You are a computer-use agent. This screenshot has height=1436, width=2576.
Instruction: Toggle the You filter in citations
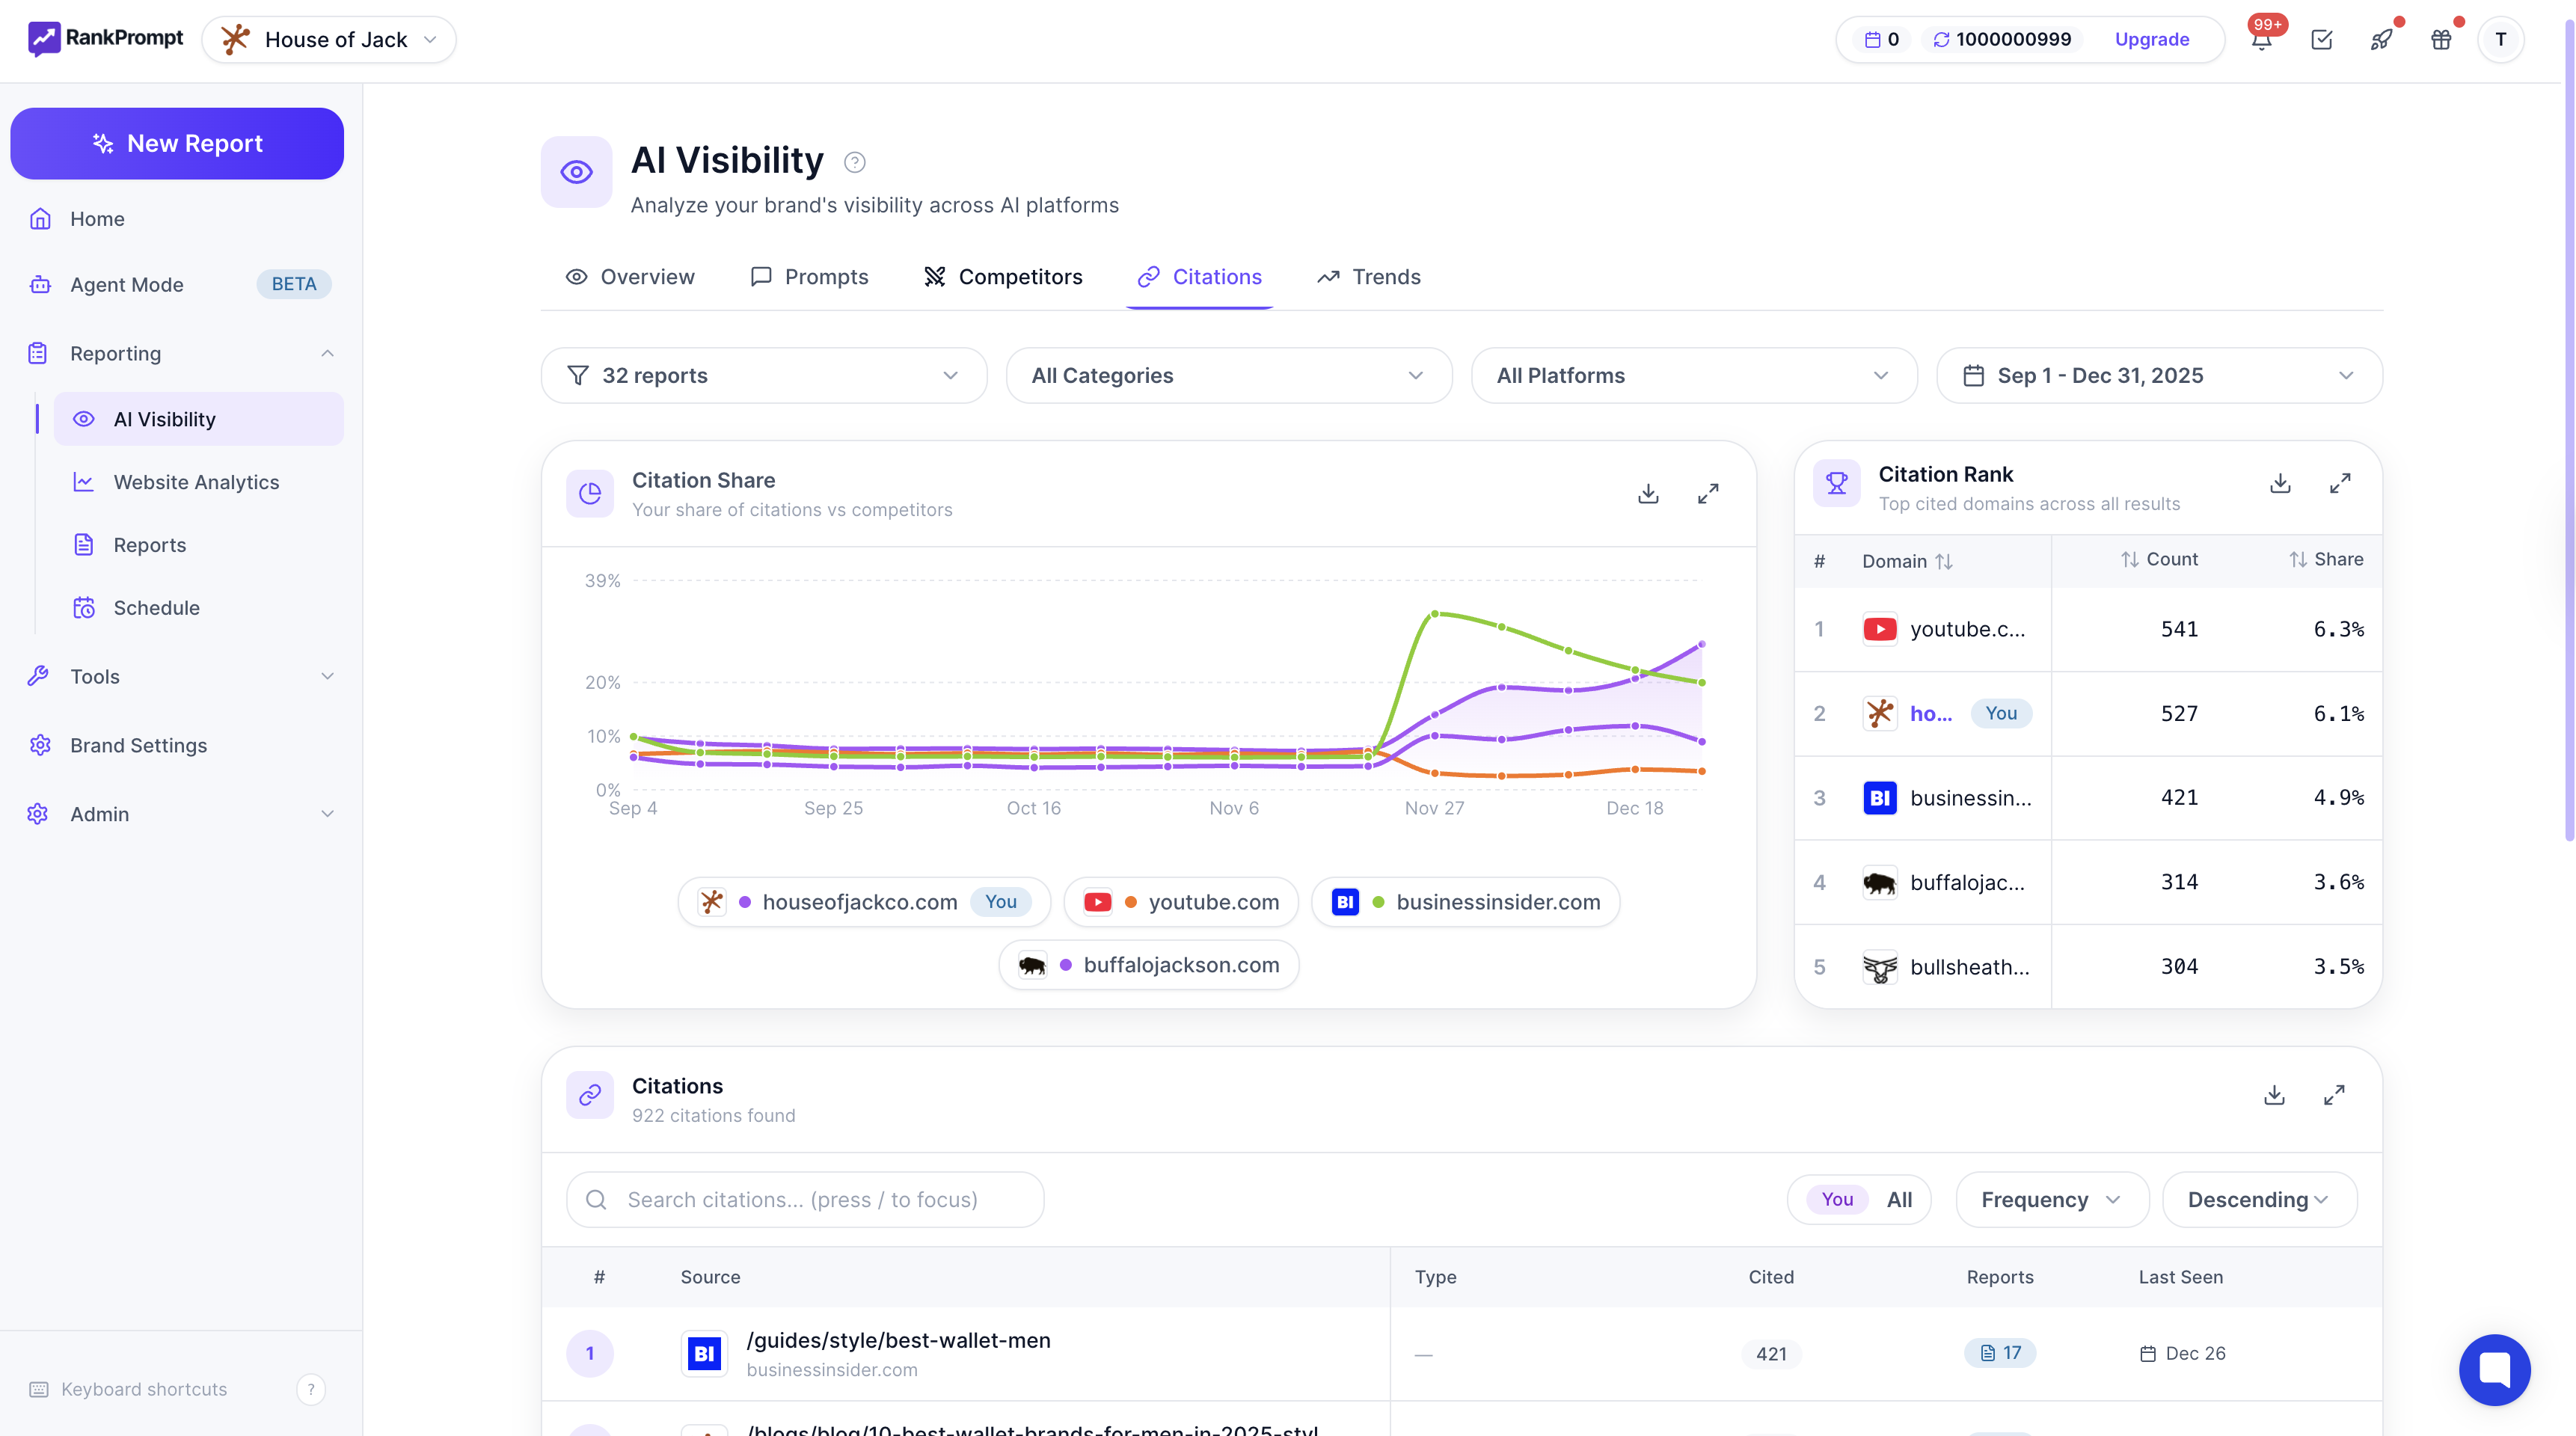(x=1837, y=1199)
